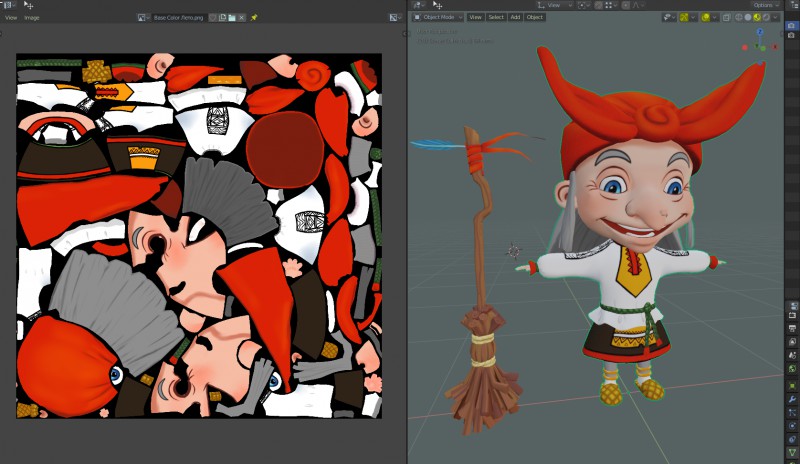Unlink the Base Color image
The image size is (800, 464).
click(x=241, y=17)
